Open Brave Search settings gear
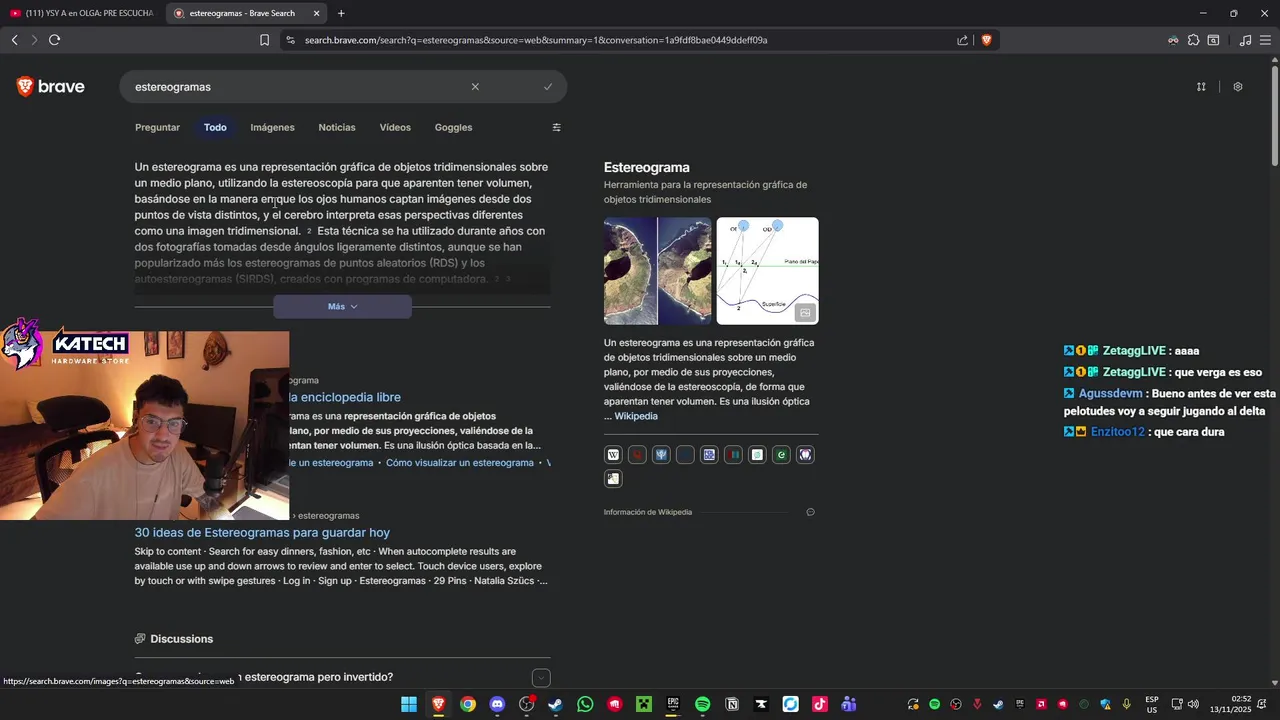The image size is (1280, 720). 1238,87
